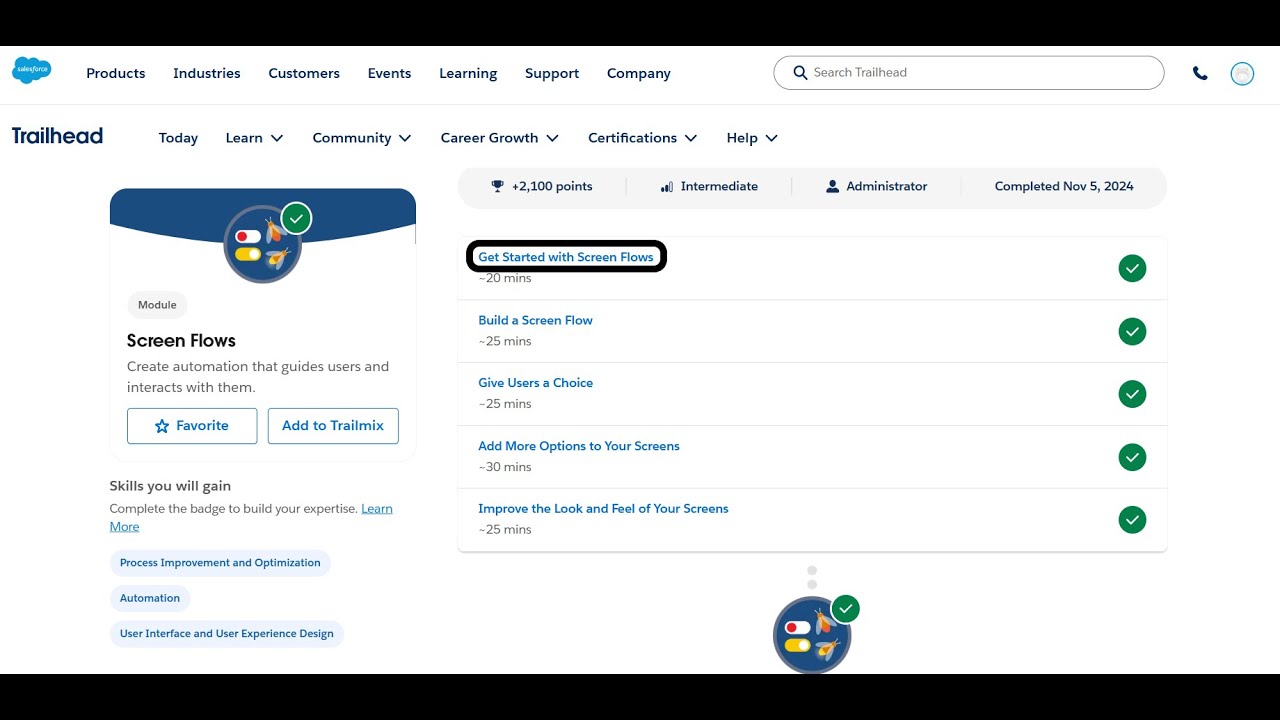Open the Industries menu
The height and width of the screenshot is (720, 1280).
point(207,73)
